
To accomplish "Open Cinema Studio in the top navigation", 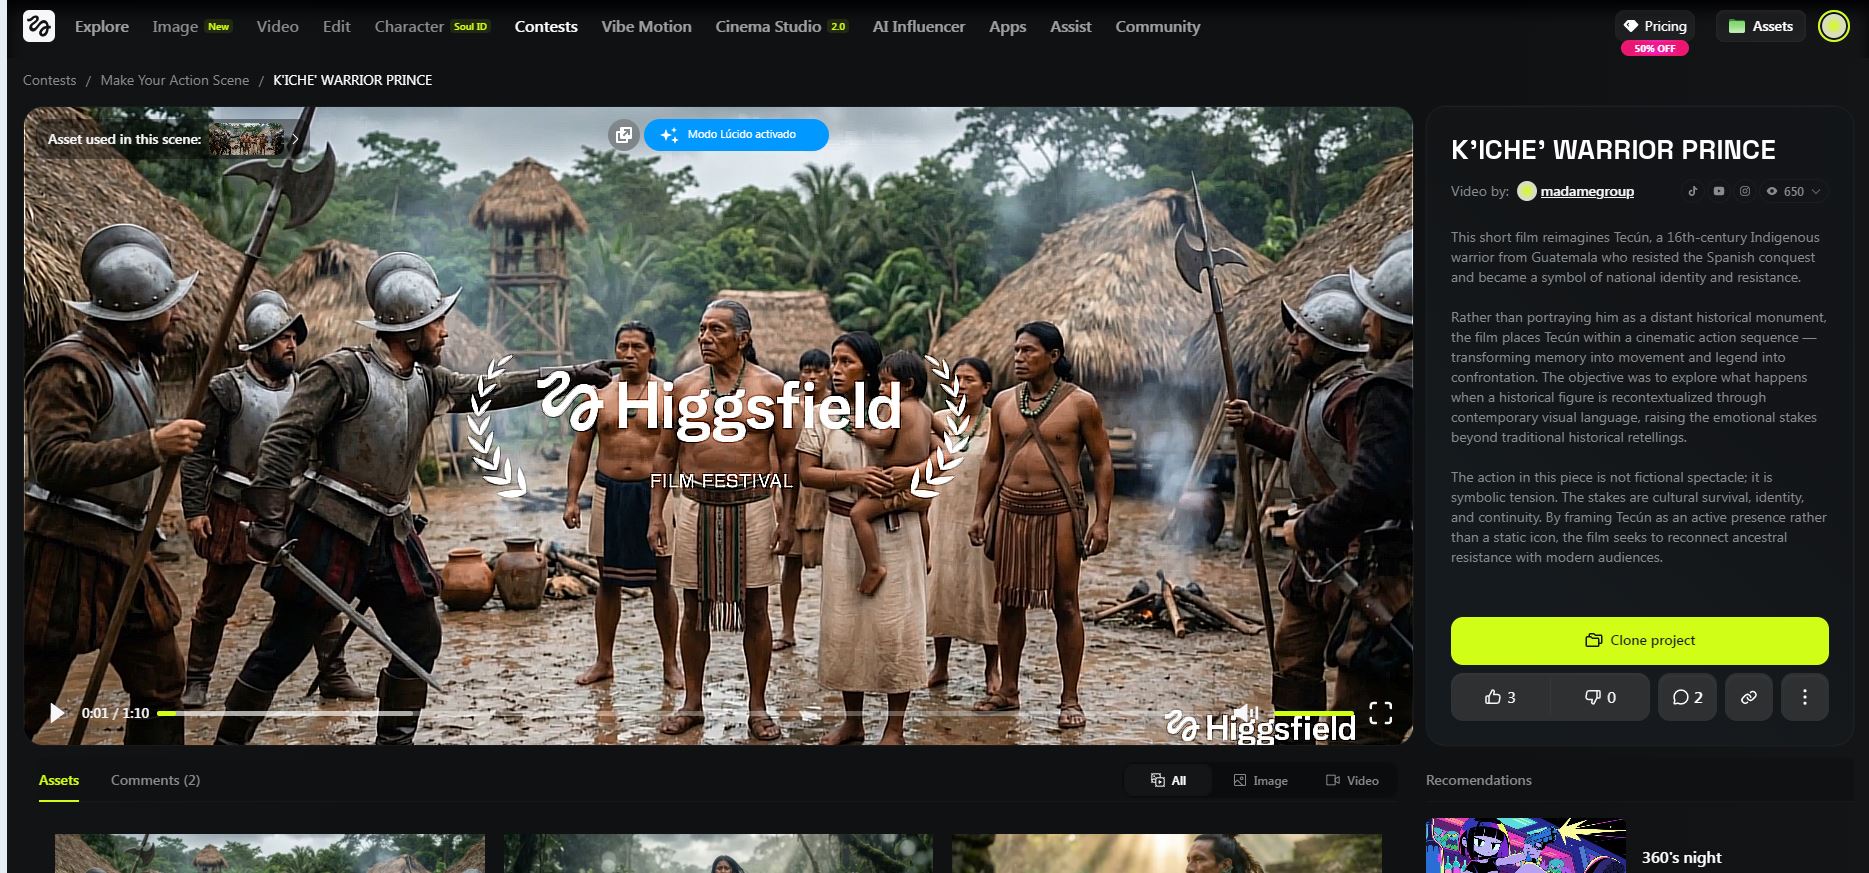I will coord(768,27).
